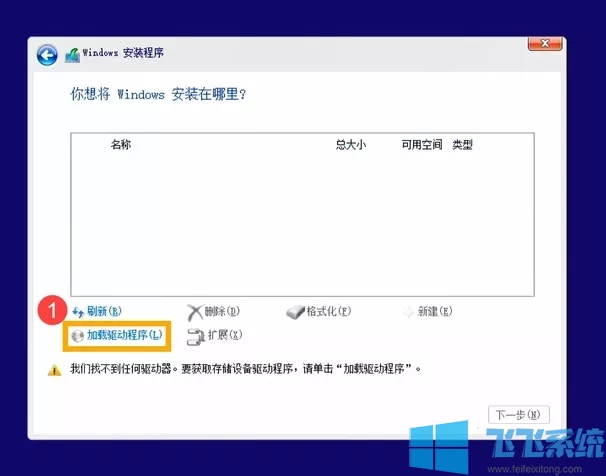Click the extend partition icon

point(195,337)
